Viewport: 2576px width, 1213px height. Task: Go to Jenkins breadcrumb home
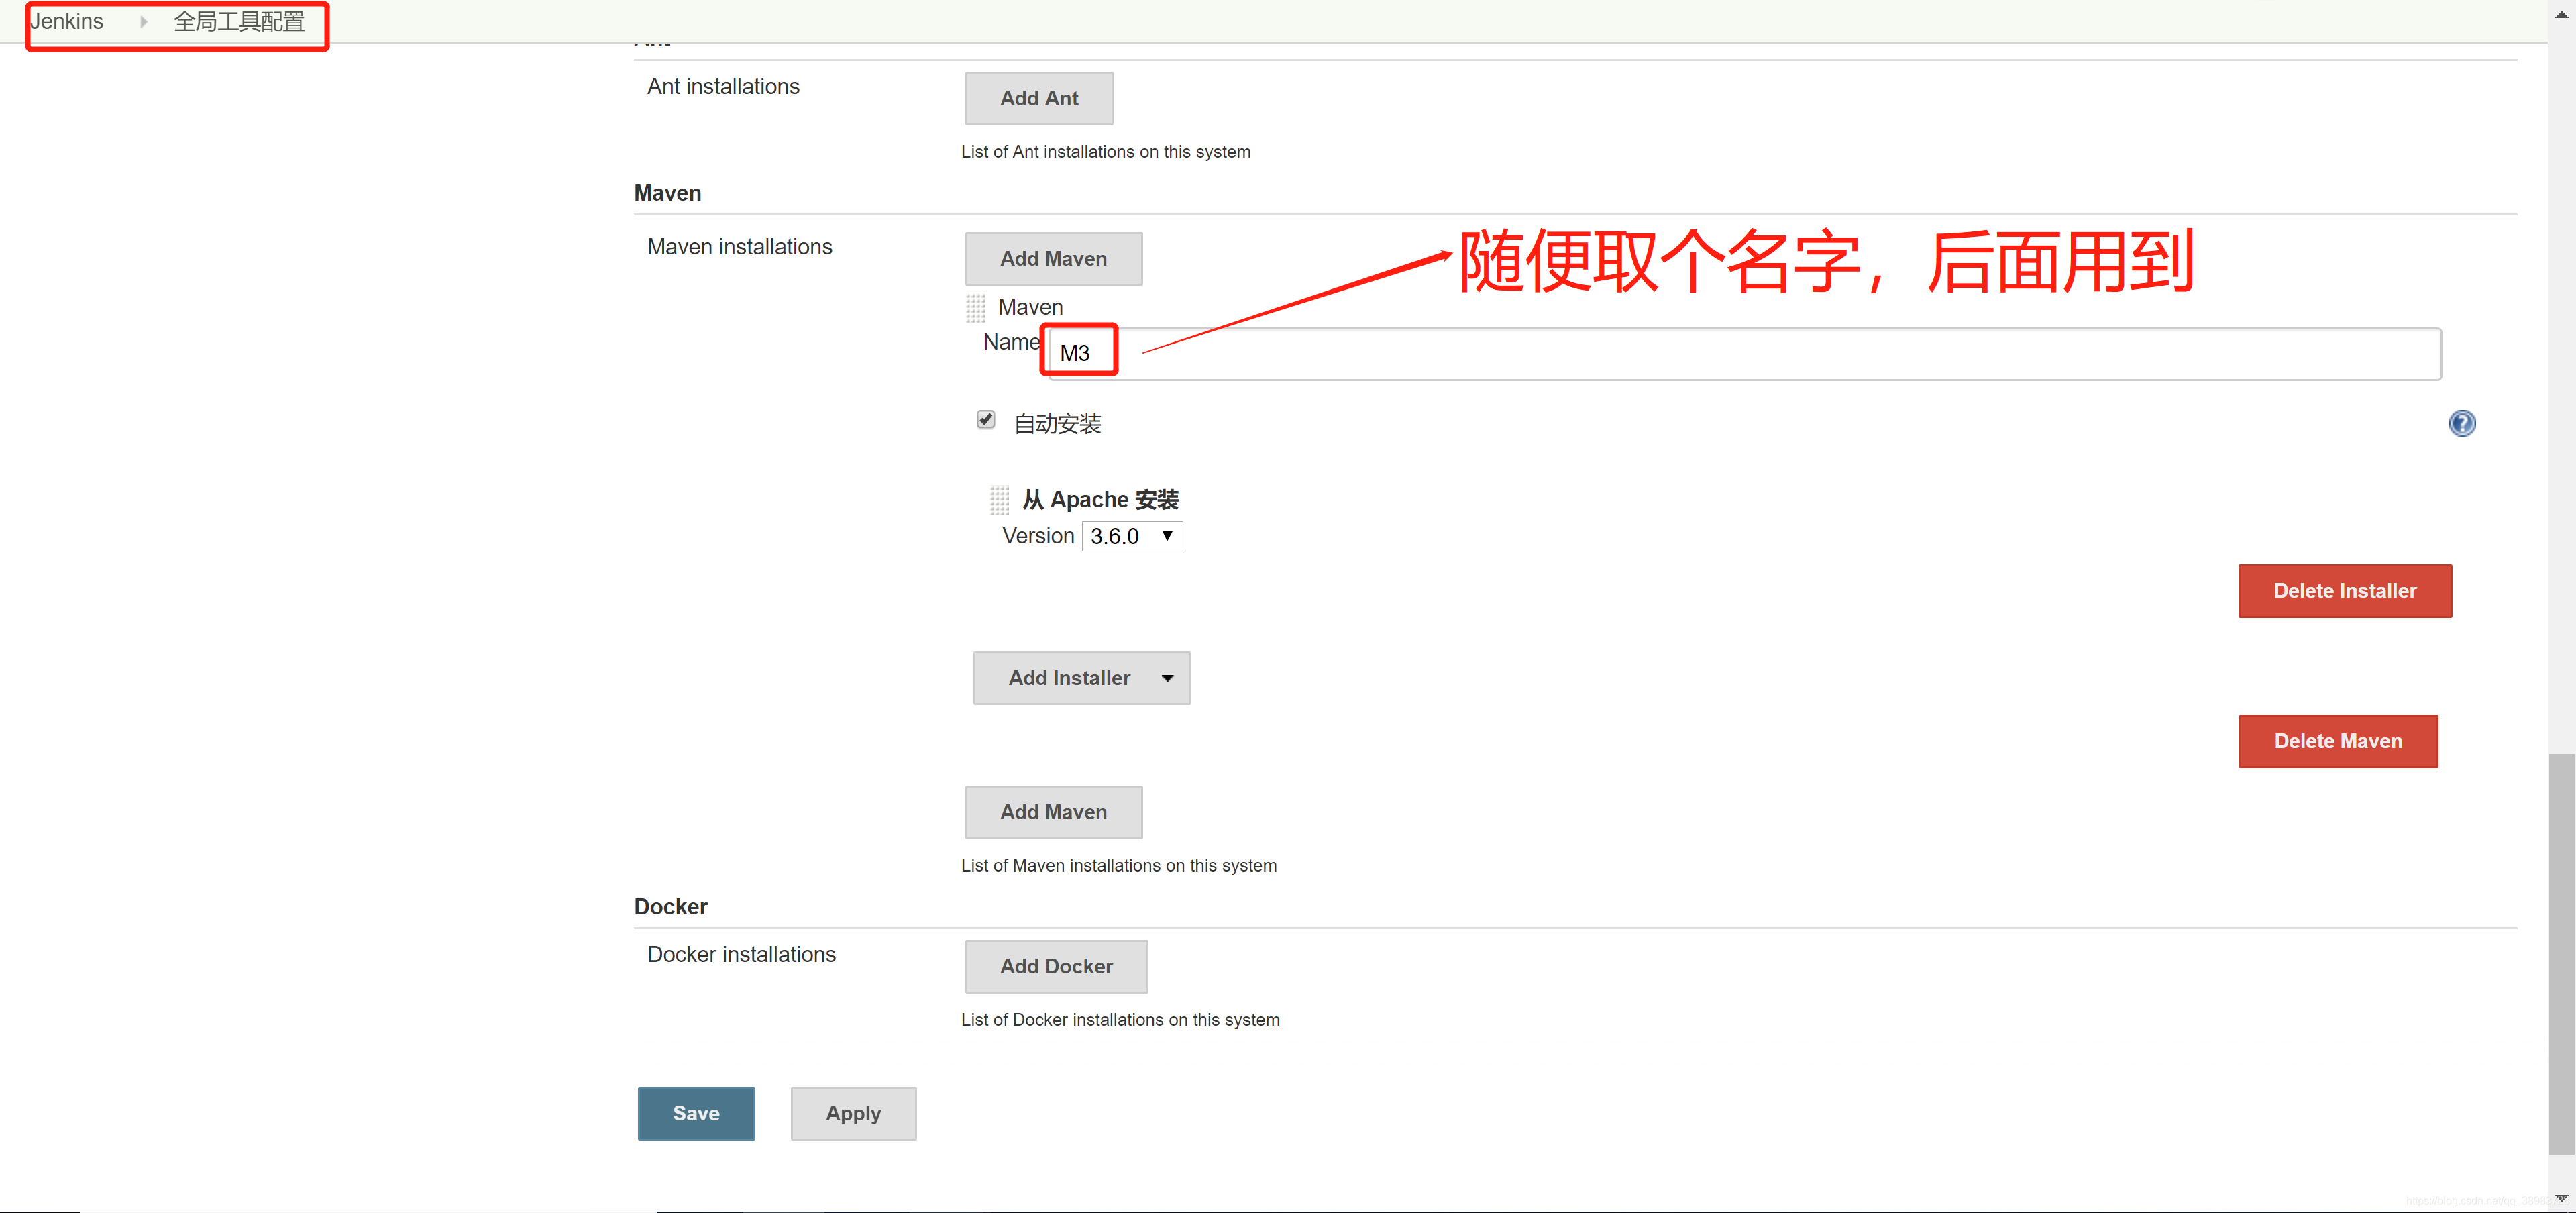(66, 22)
